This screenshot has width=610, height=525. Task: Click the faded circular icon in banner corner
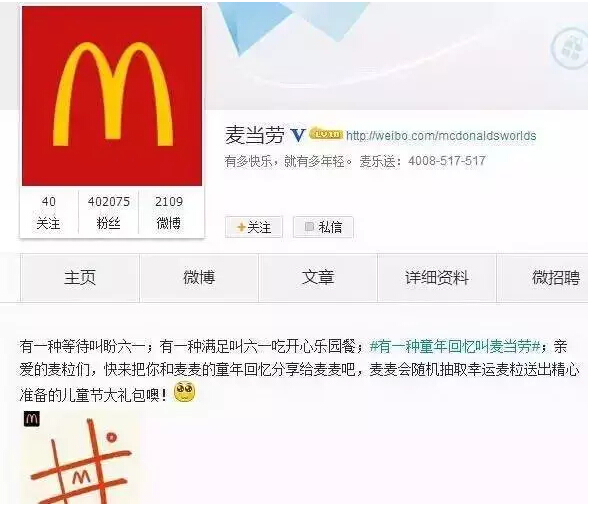[570, 48]
